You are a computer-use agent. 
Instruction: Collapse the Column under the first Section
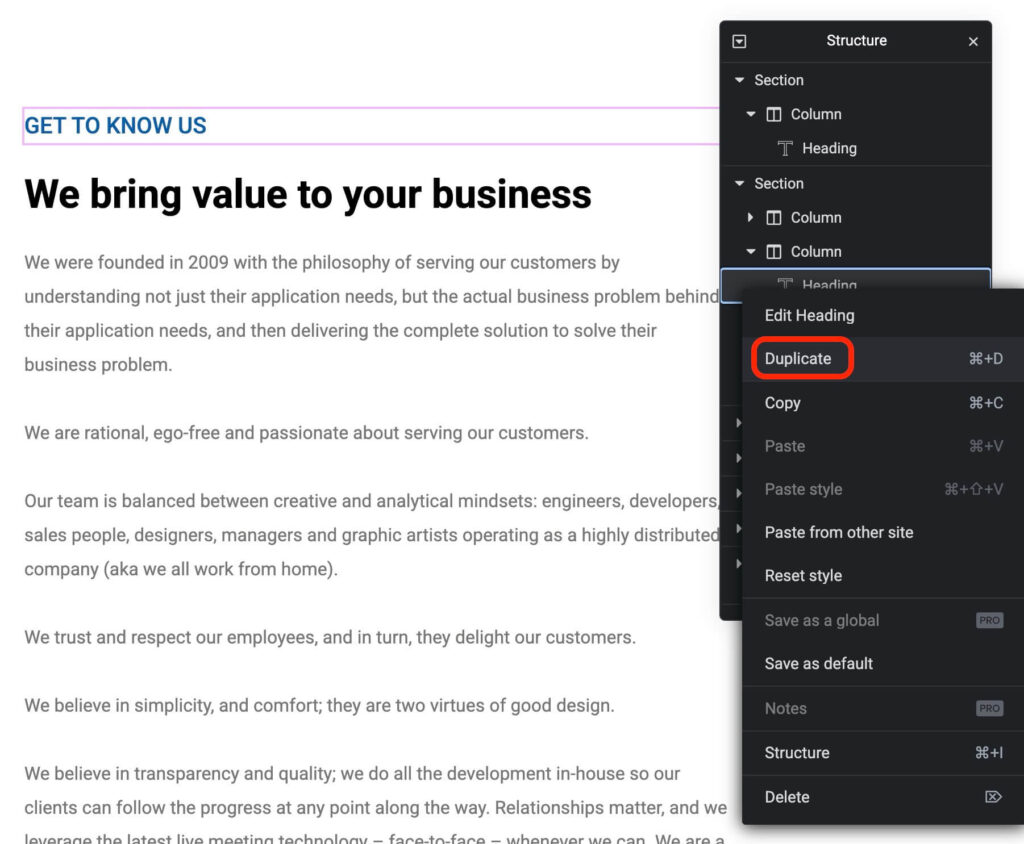(751, 115)
